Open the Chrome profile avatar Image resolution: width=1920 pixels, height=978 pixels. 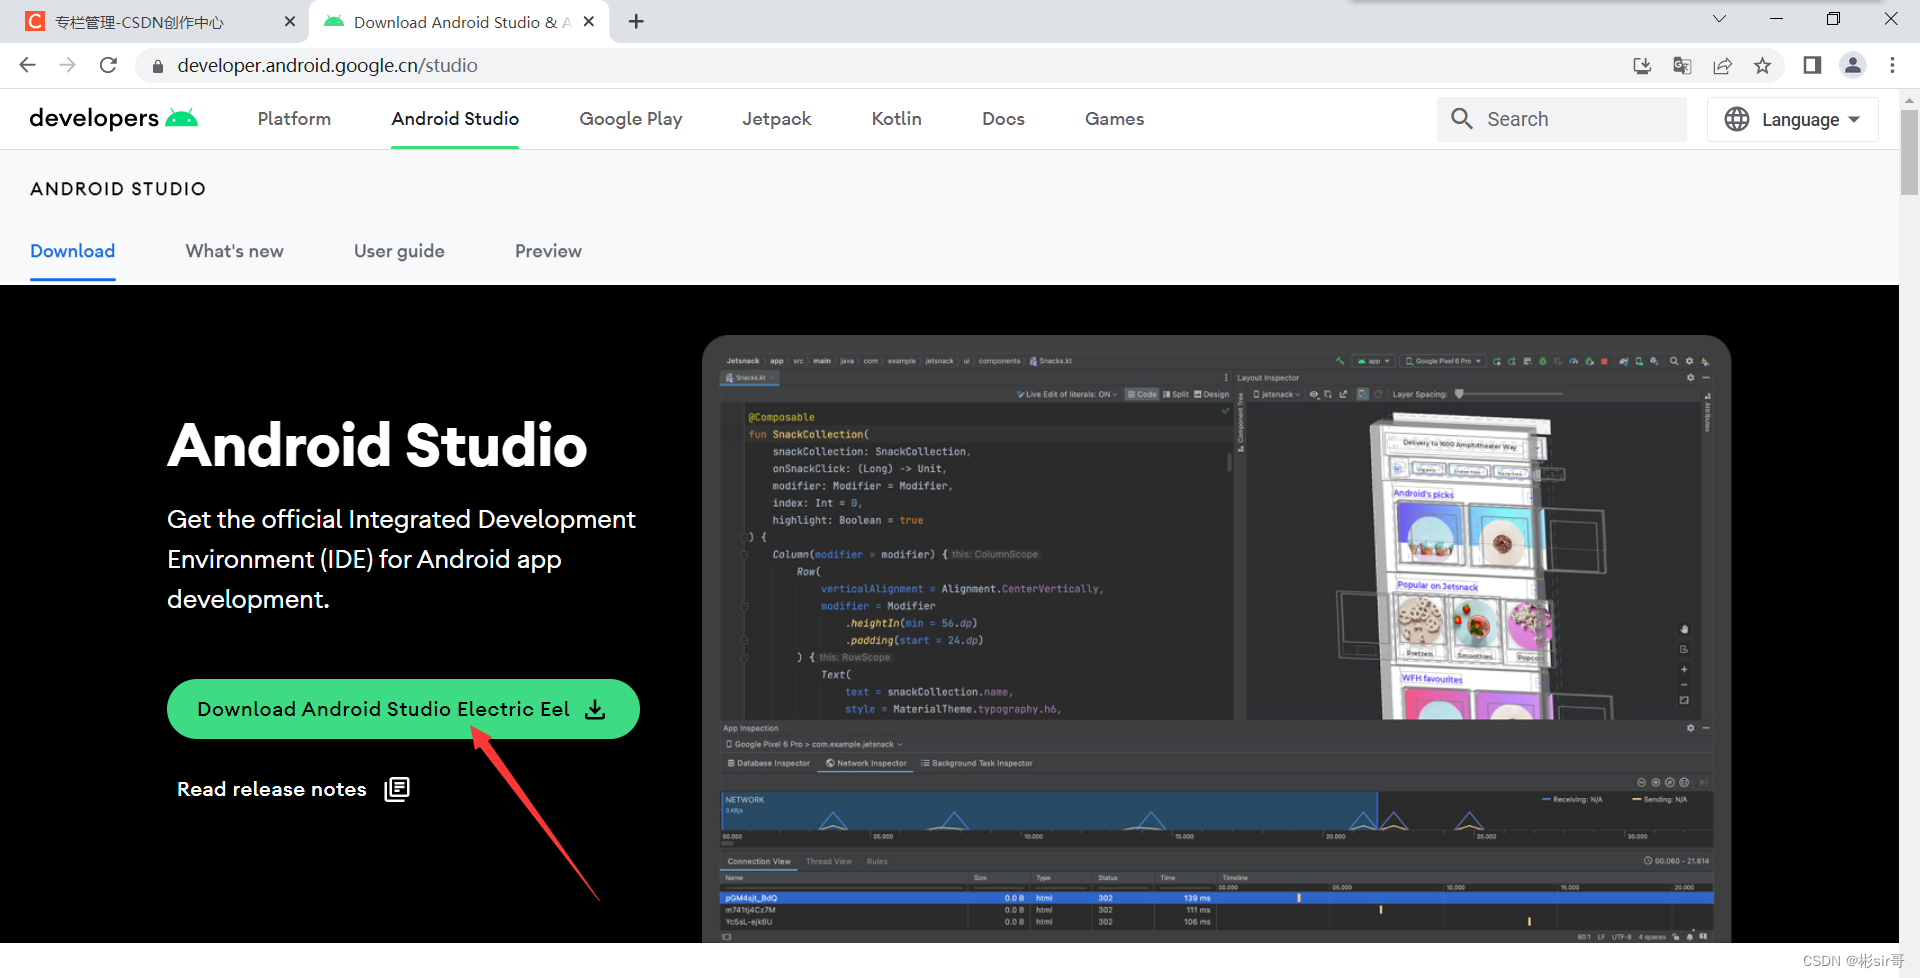click(x=1853, y=65)
